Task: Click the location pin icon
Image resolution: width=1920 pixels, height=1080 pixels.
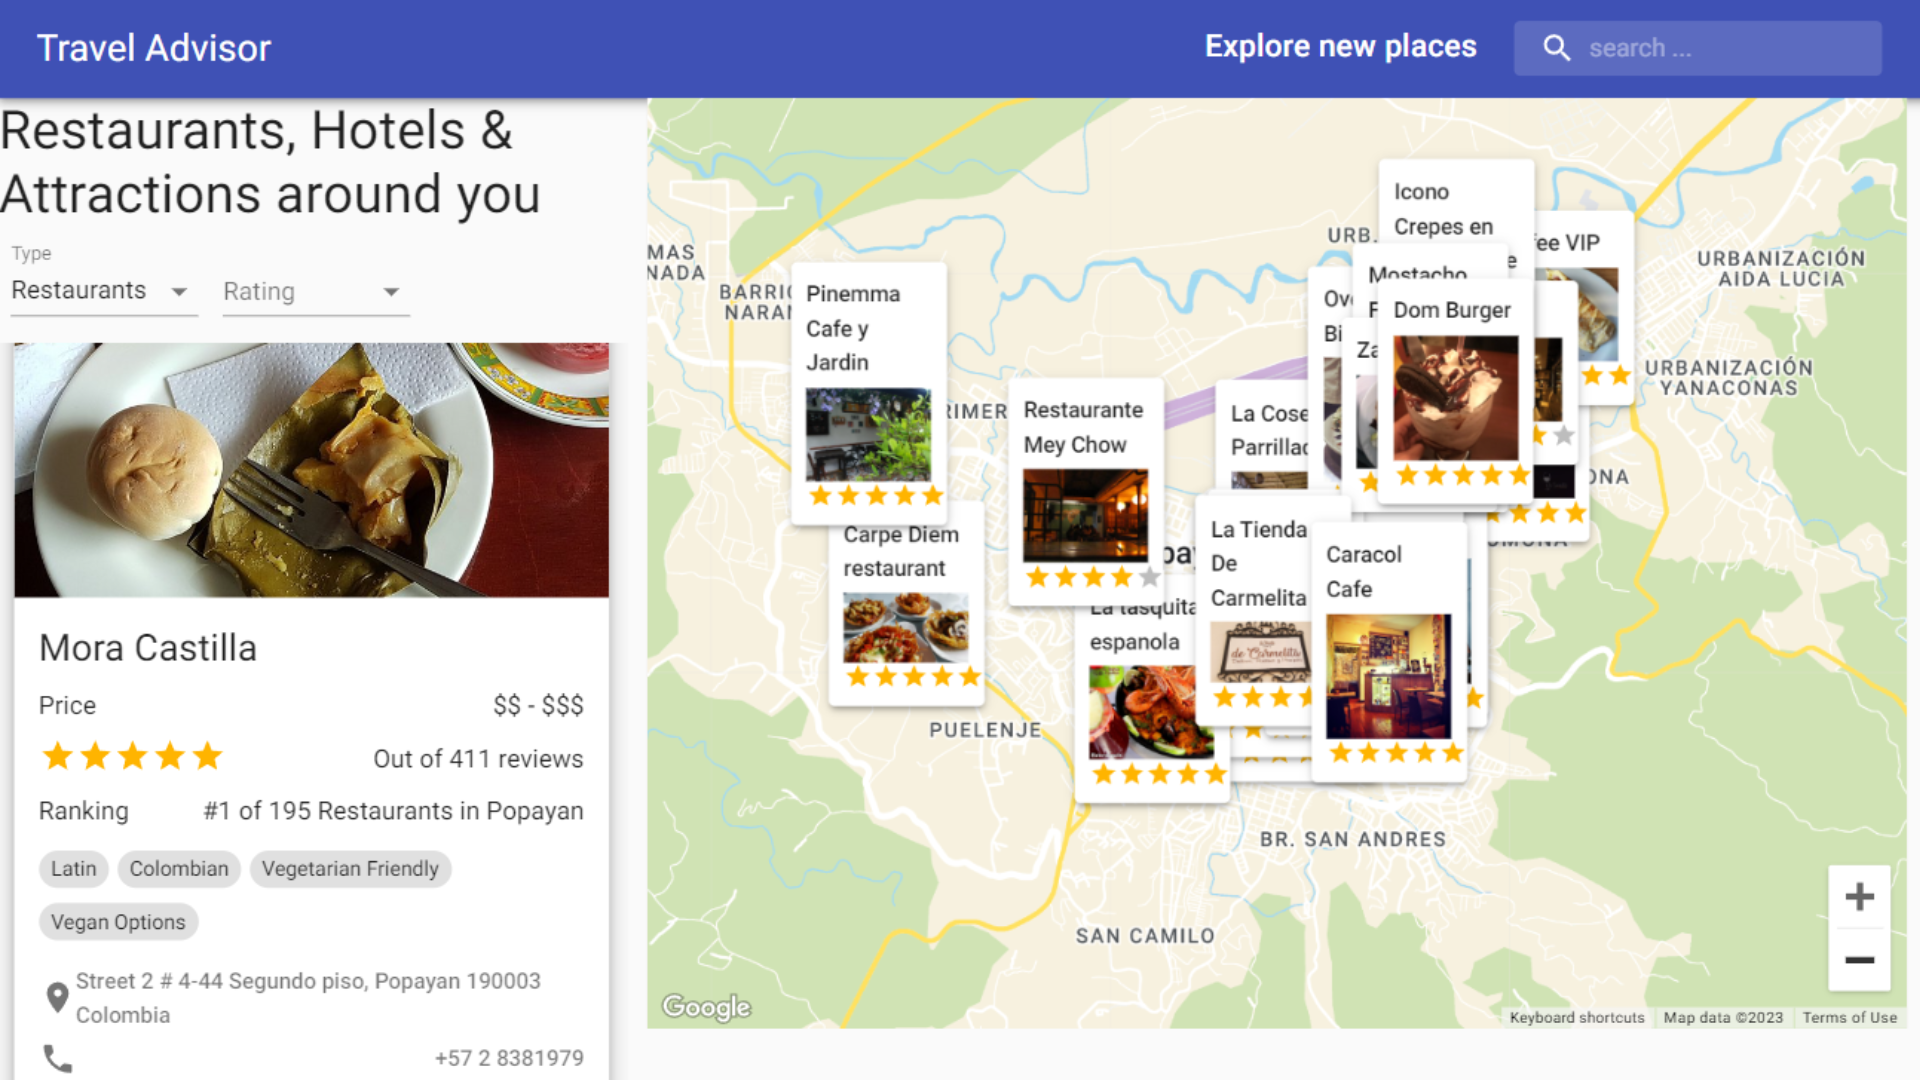Action: click(x=57, y=997)
